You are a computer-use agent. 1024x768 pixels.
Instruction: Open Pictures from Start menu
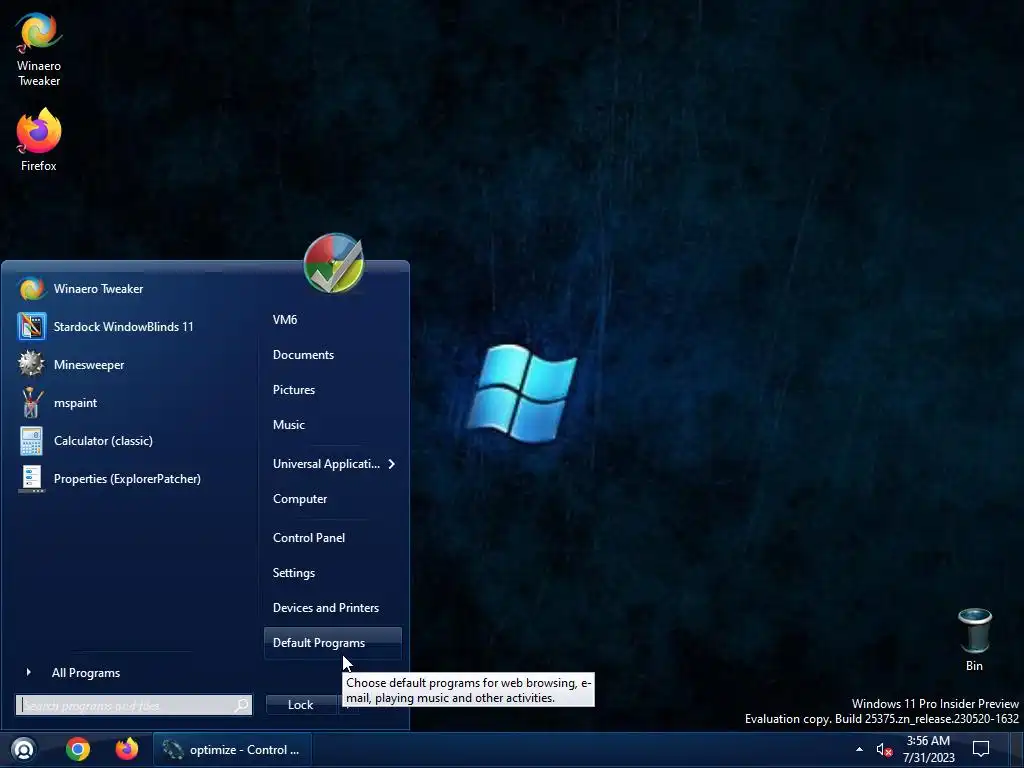332,390
